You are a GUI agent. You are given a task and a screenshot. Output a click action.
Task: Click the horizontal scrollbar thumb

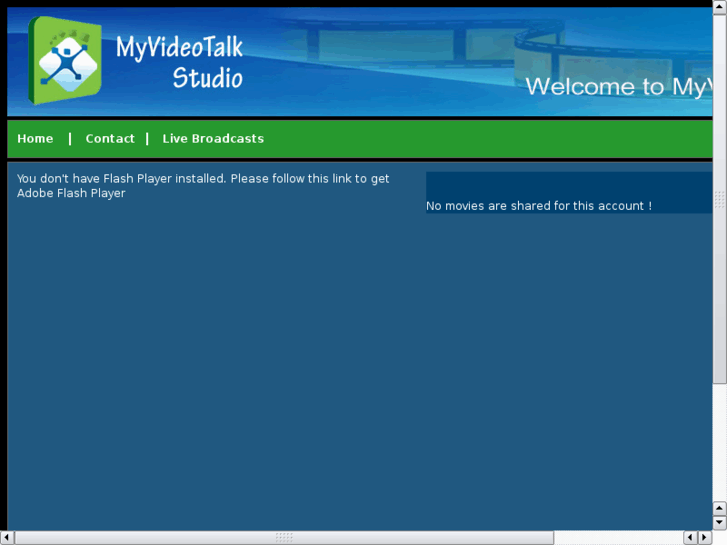click(284, 538)
